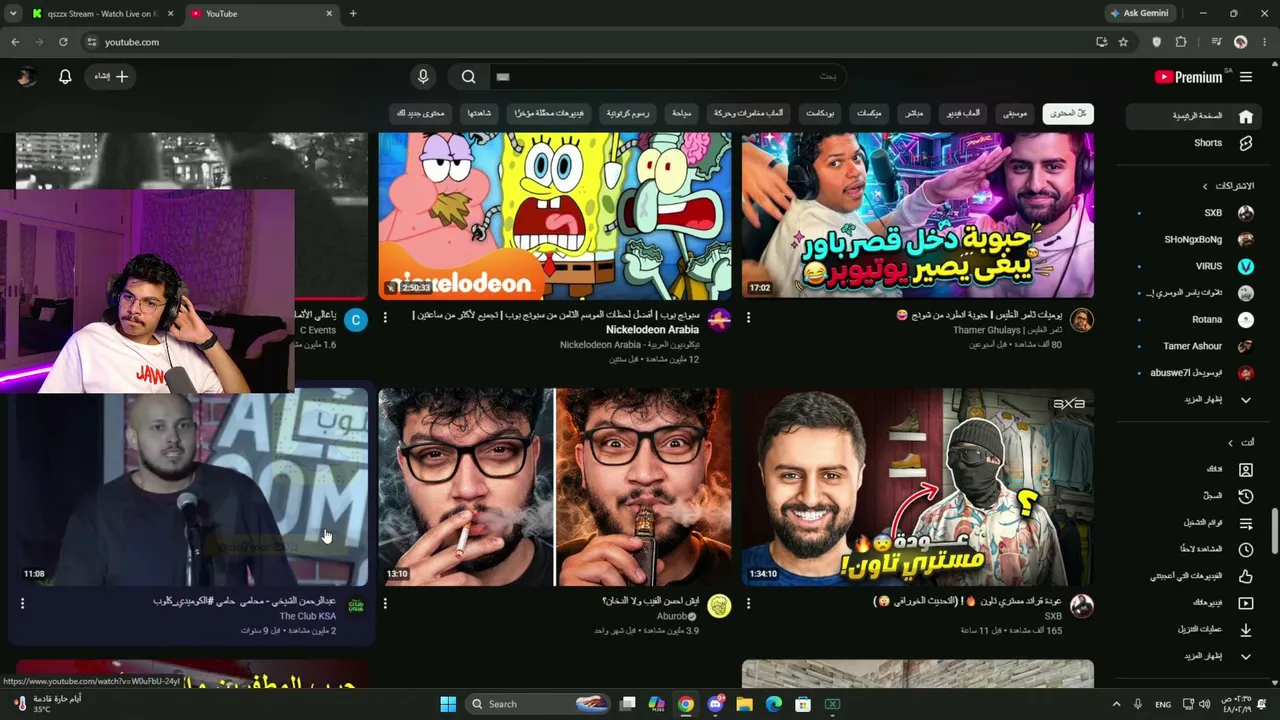This screenshot has height=720, width=1280.
Task: Open The Club KSA channel avatar
Action: click(x=356, y=606)
